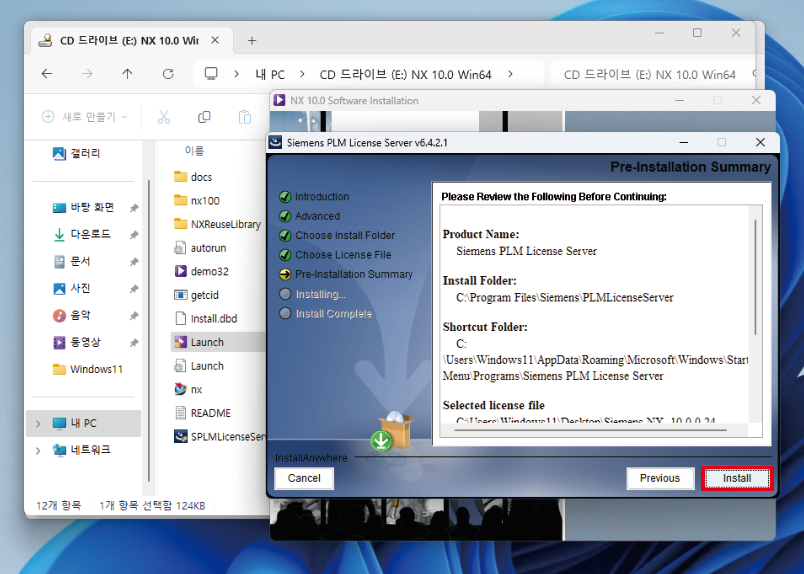Open 사진 in the navigation pane
Viewport: 804px width, 574px height.
[72, 288]
